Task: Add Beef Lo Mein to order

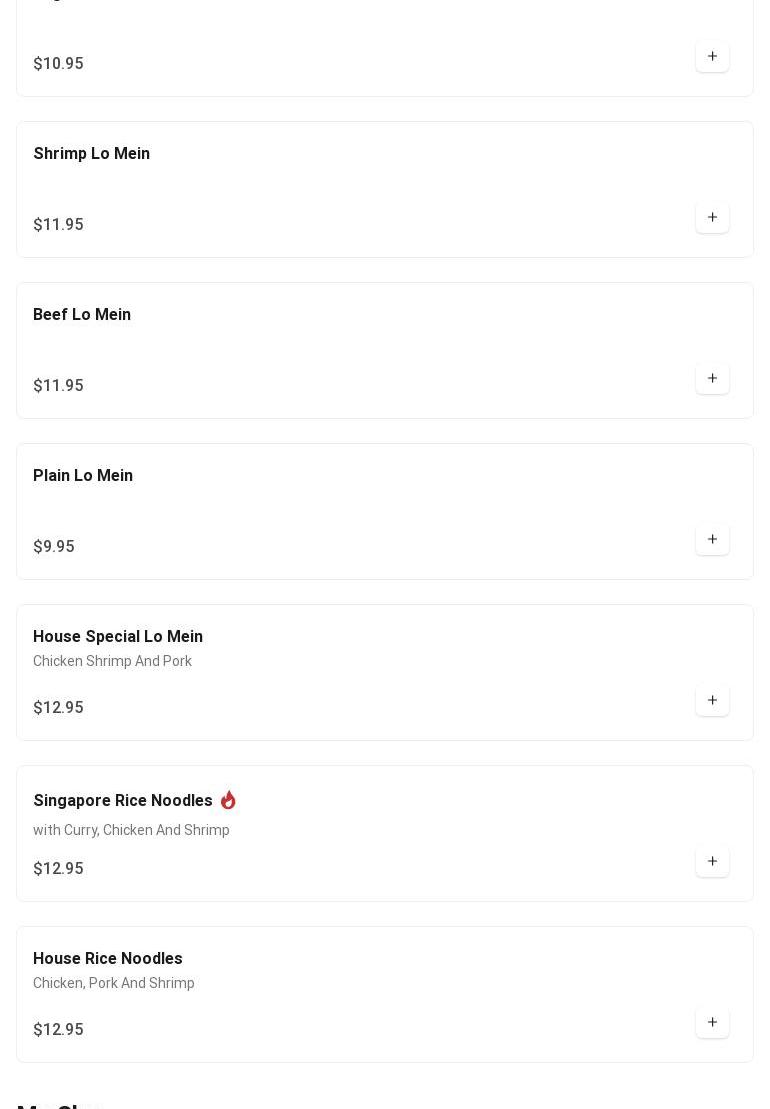Action: coord(712,379)
